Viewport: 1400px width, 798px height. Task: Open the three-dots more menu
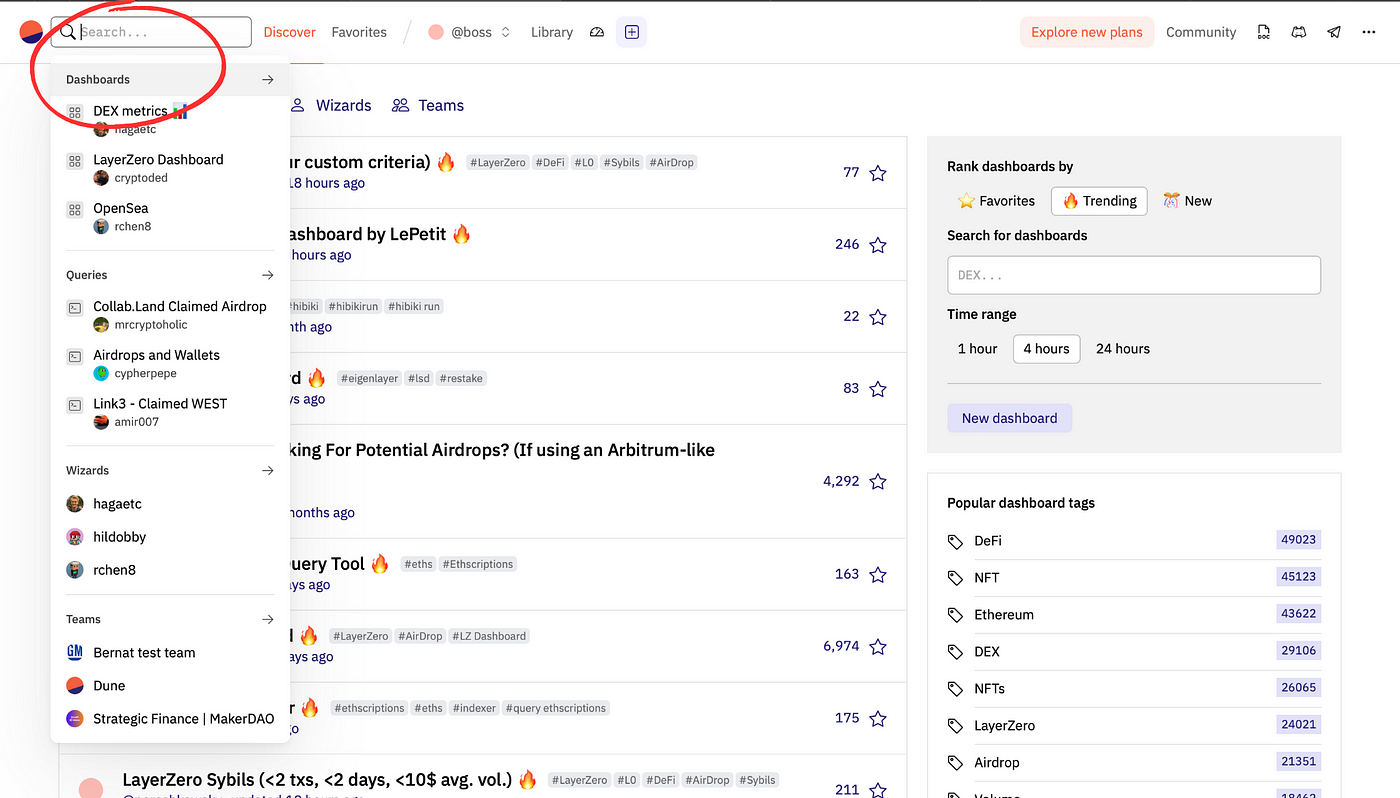1369,32
